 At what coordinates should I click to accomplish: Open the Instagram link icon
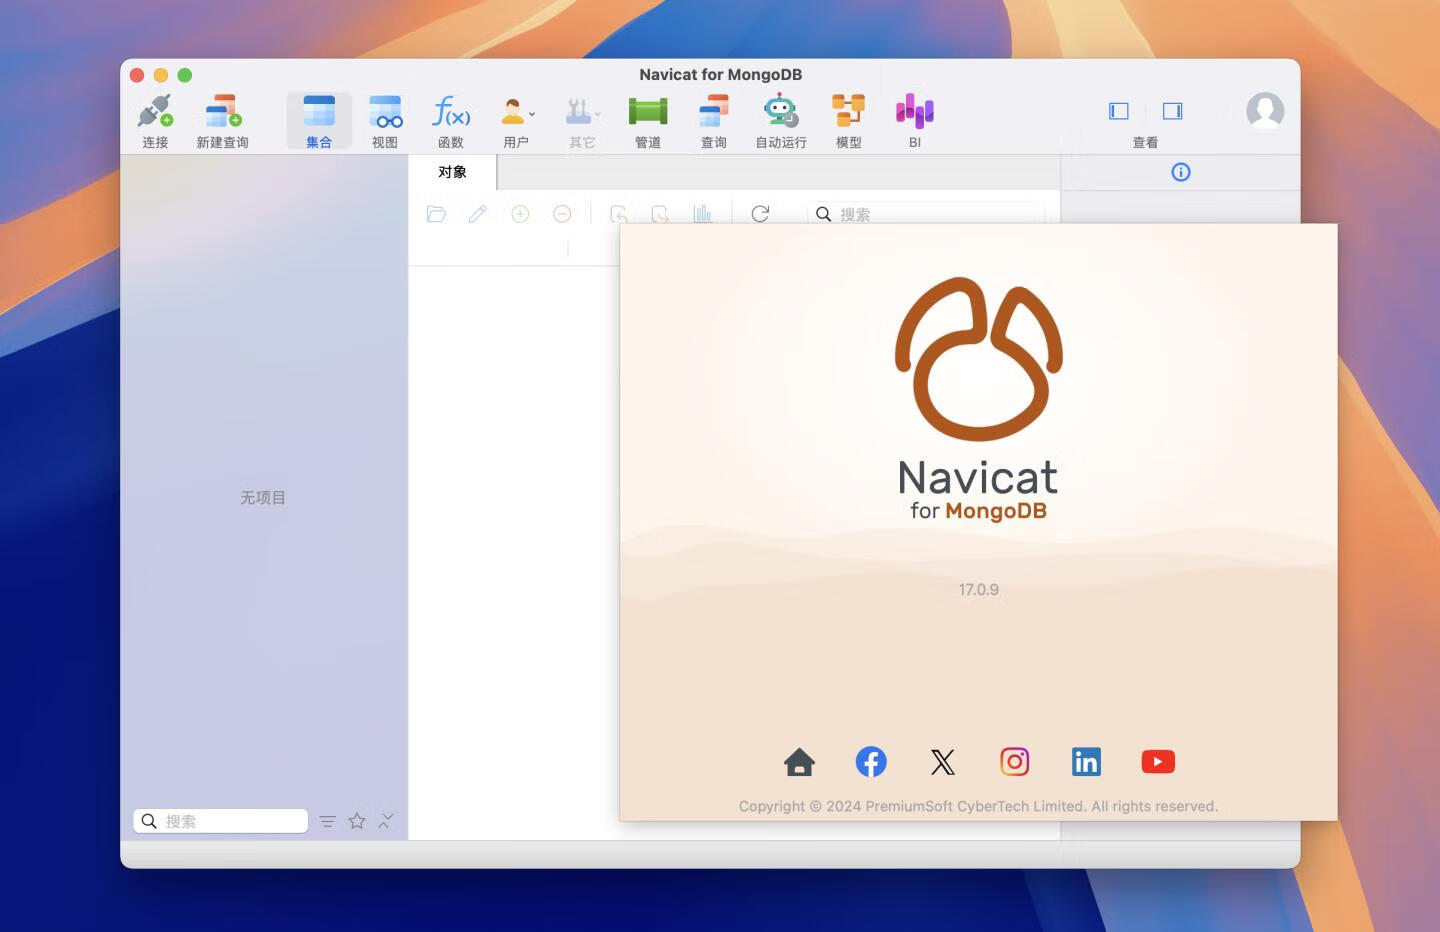(x=1014, y=762)
